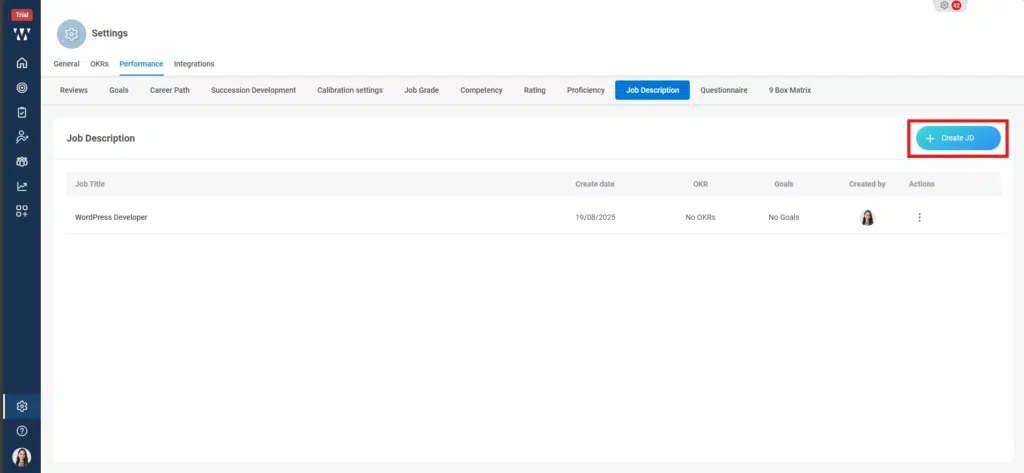Open the Competency sub-tab

[x=481, y=90]
